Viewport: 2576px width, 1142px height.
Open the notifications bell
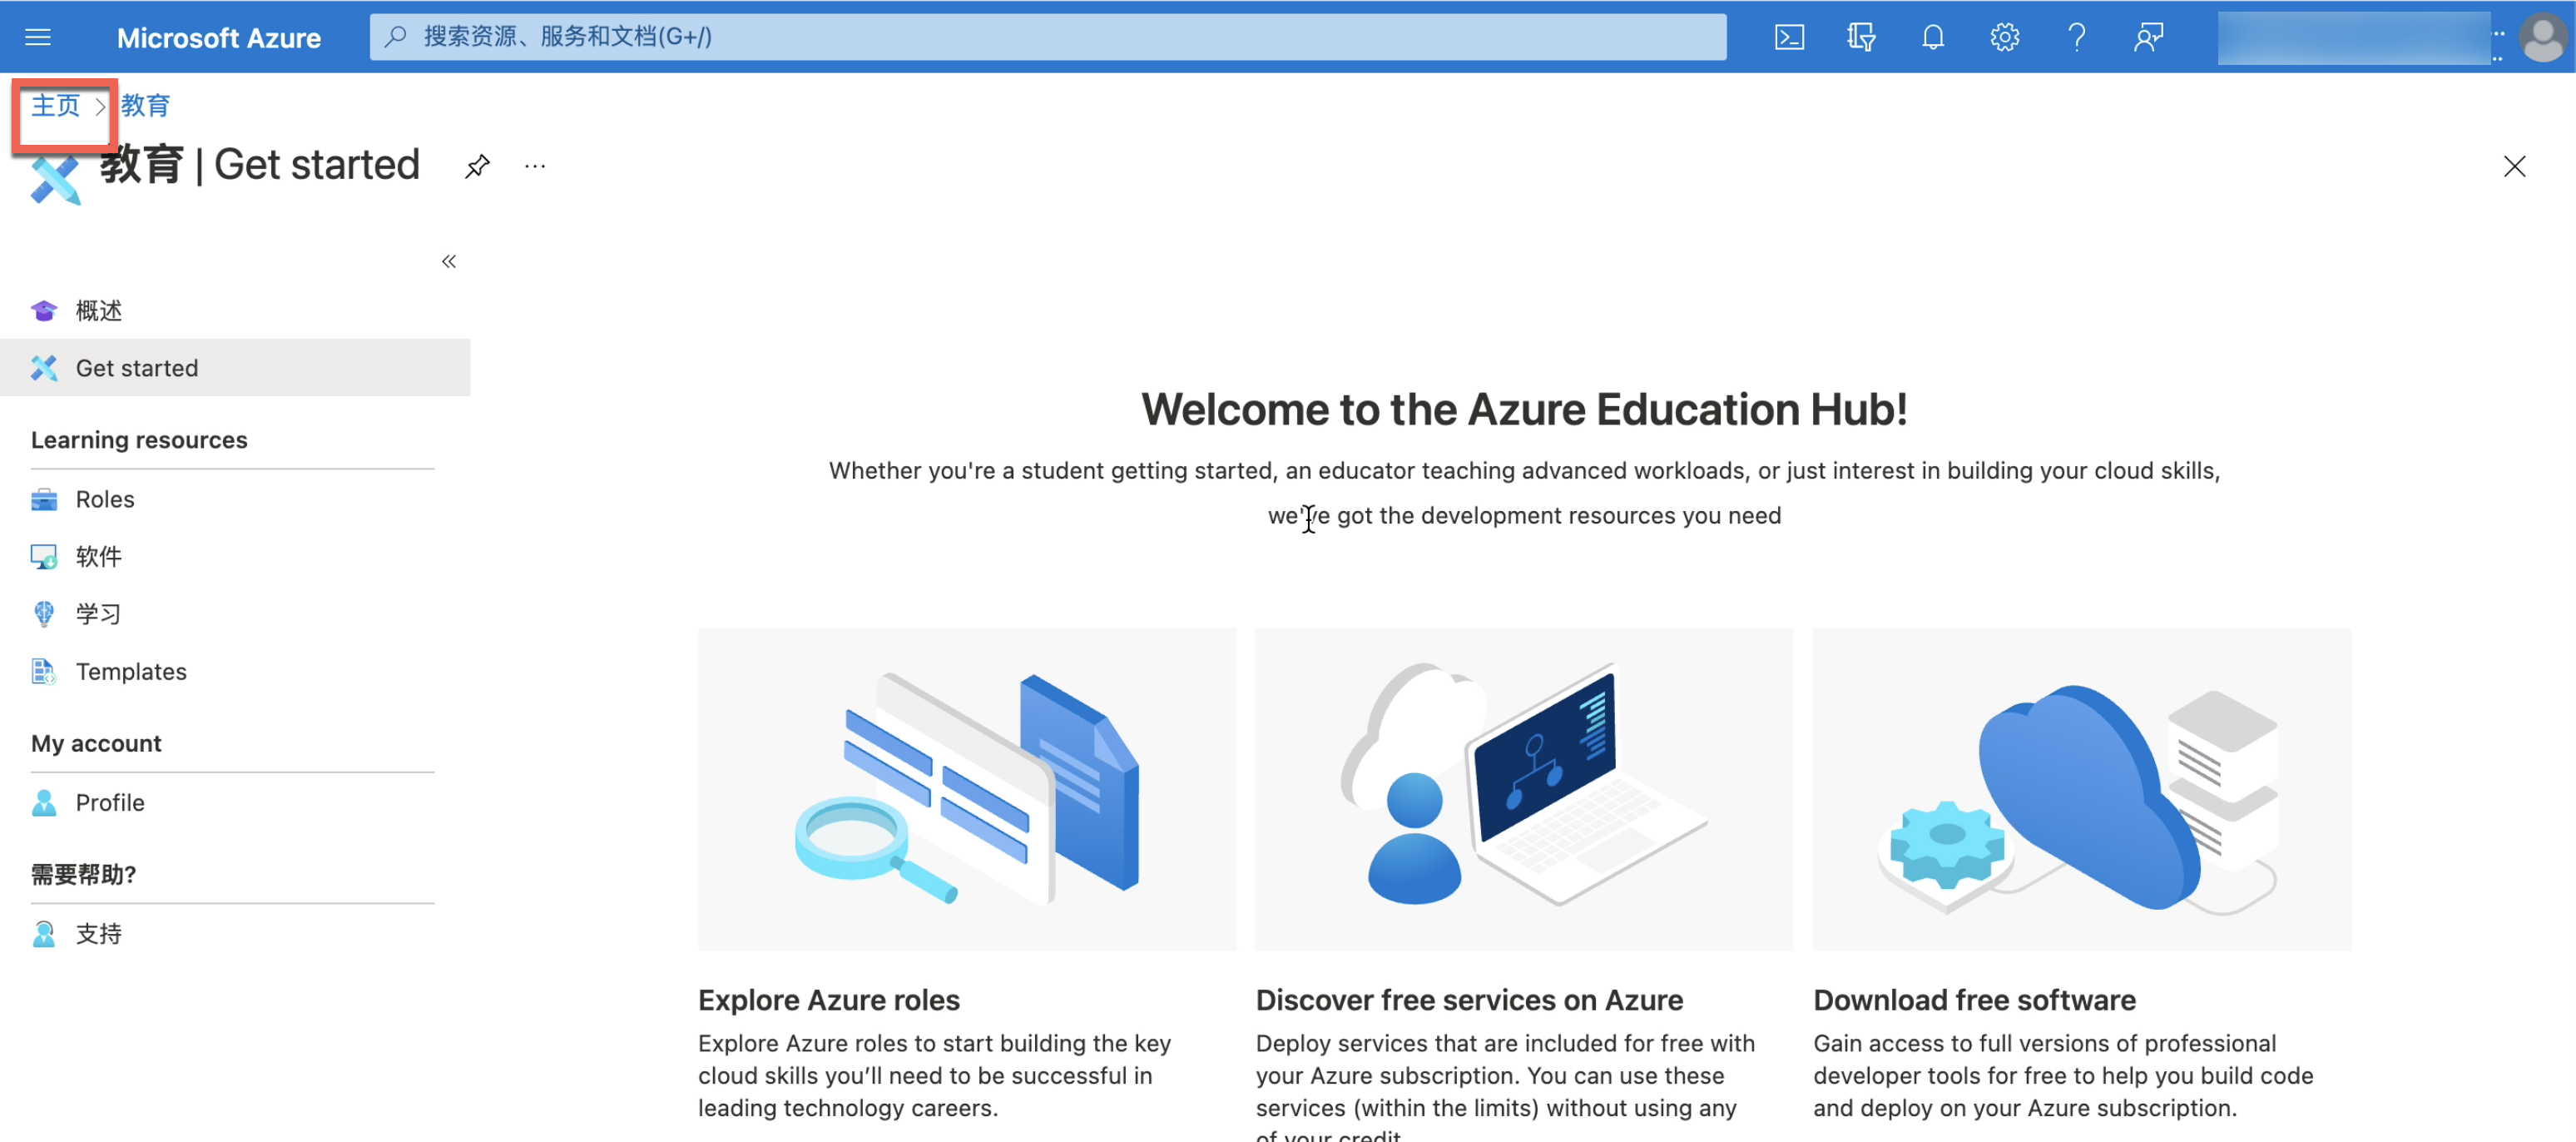coord(1932,37)
